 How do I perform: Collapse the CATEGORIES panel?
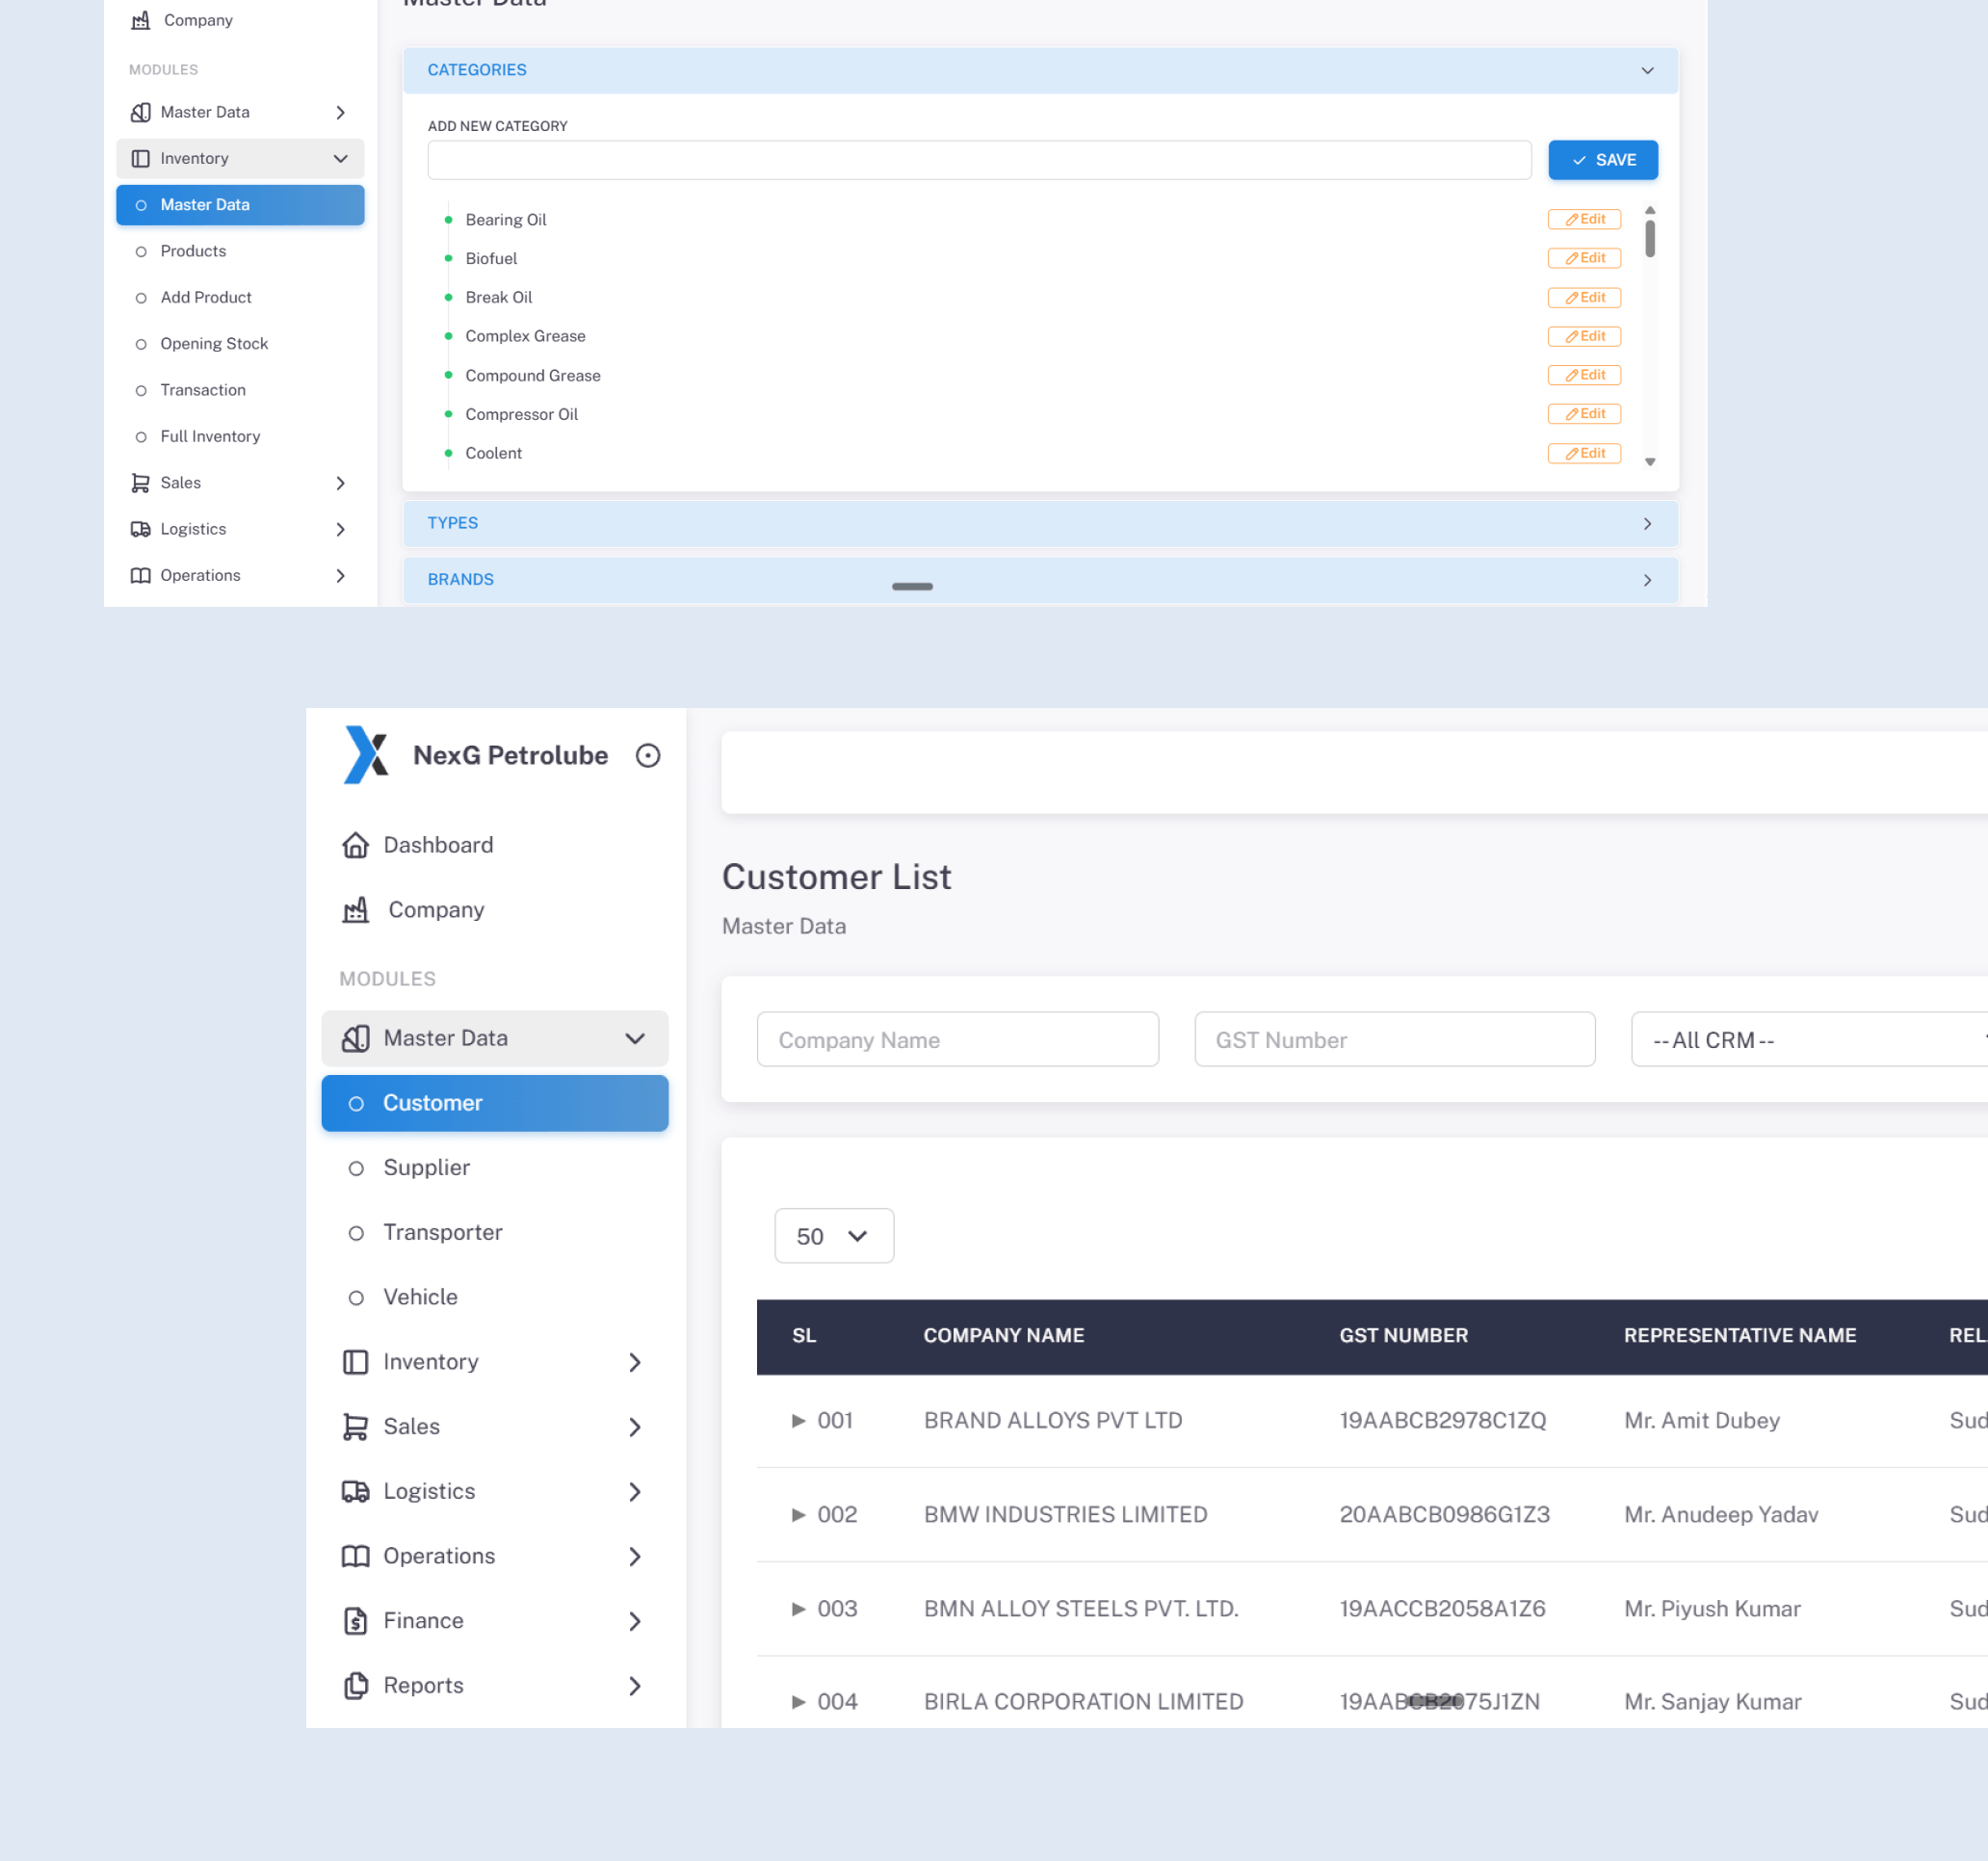(1646, 70)
